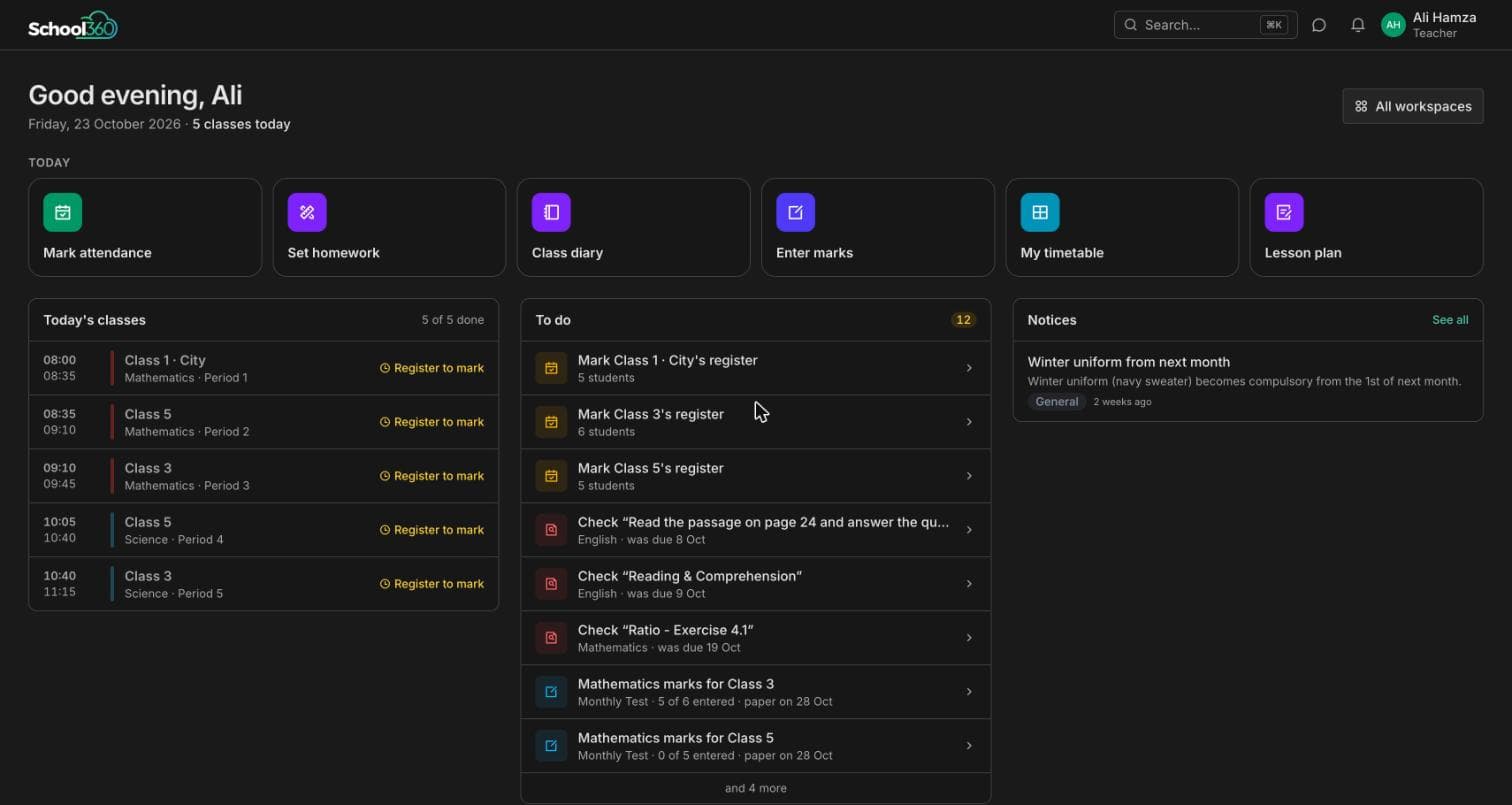Open the School360 logo home link
The width and height of the screenshot is (1512, 805).
(x=73, y=26)
